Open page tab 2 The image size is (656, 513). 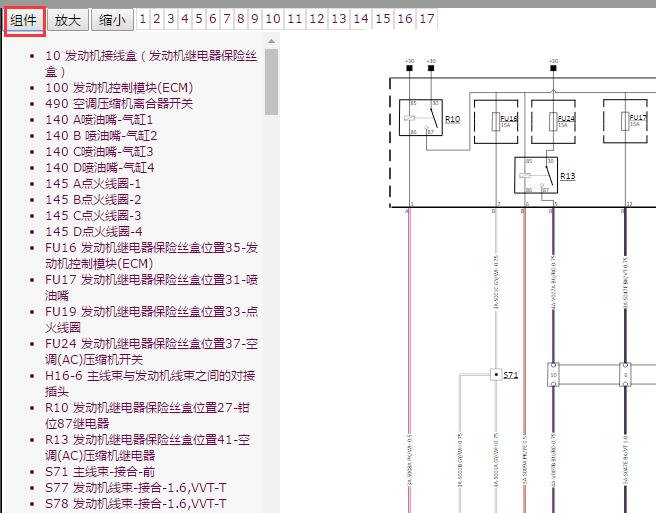[157, 19]
